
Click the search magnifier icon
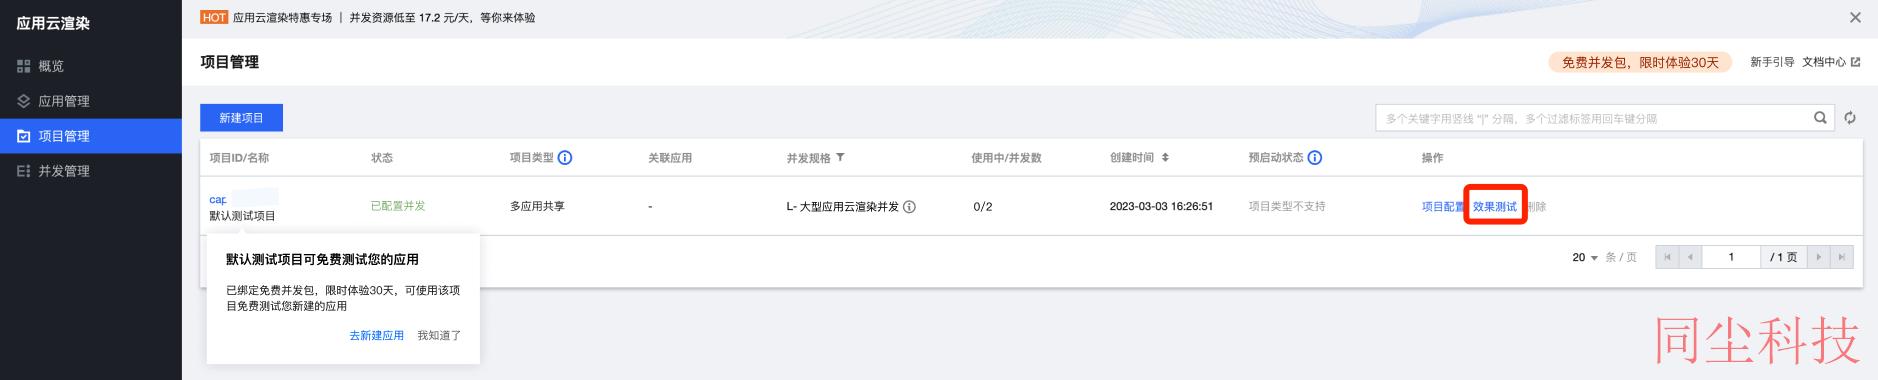(1820, 118)
